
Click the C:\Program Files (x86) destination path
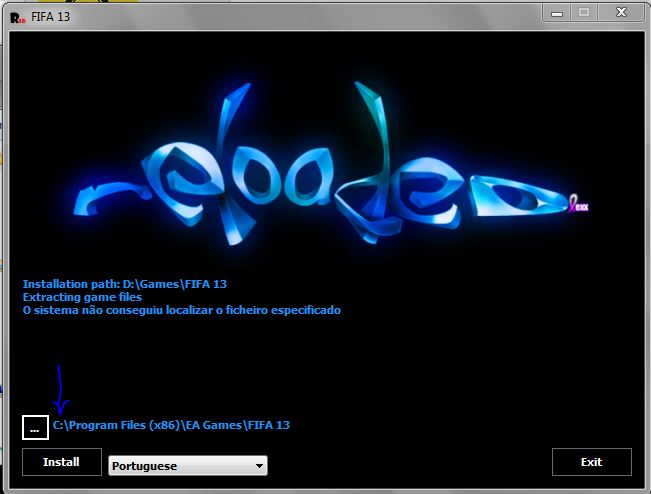171,425
